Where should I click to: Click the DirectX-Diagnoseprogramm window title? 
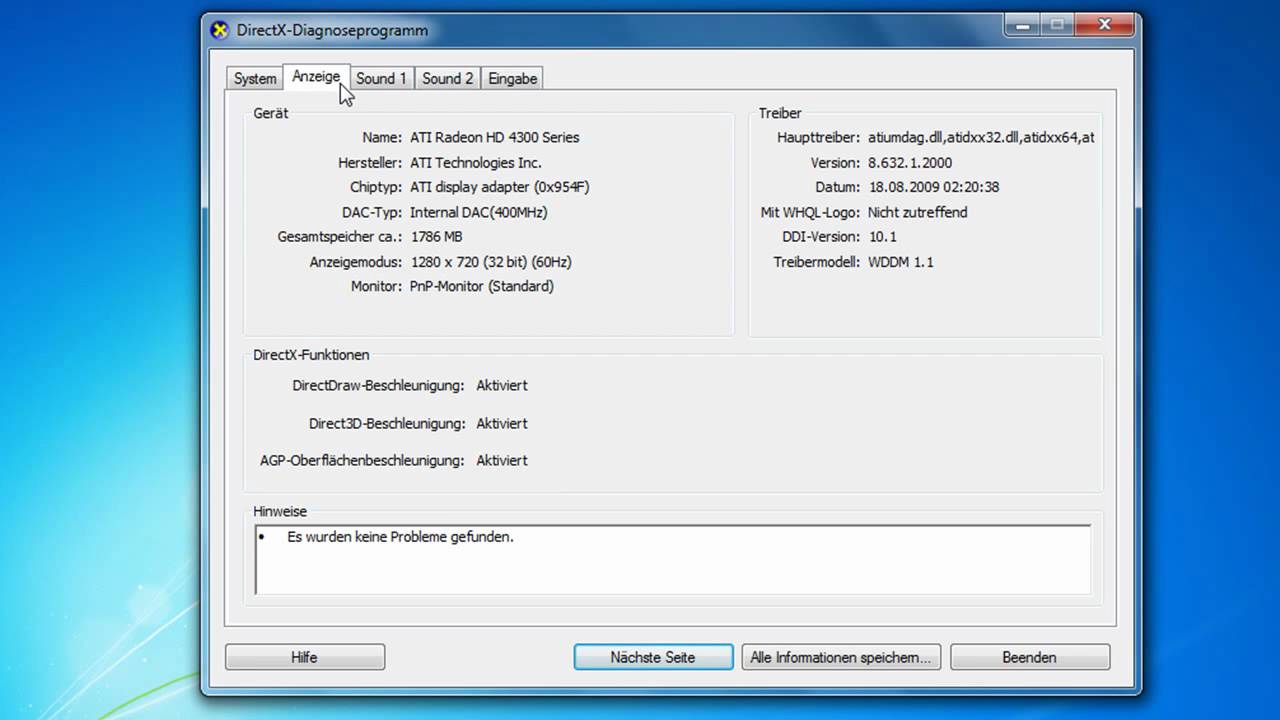pos(332,30)
